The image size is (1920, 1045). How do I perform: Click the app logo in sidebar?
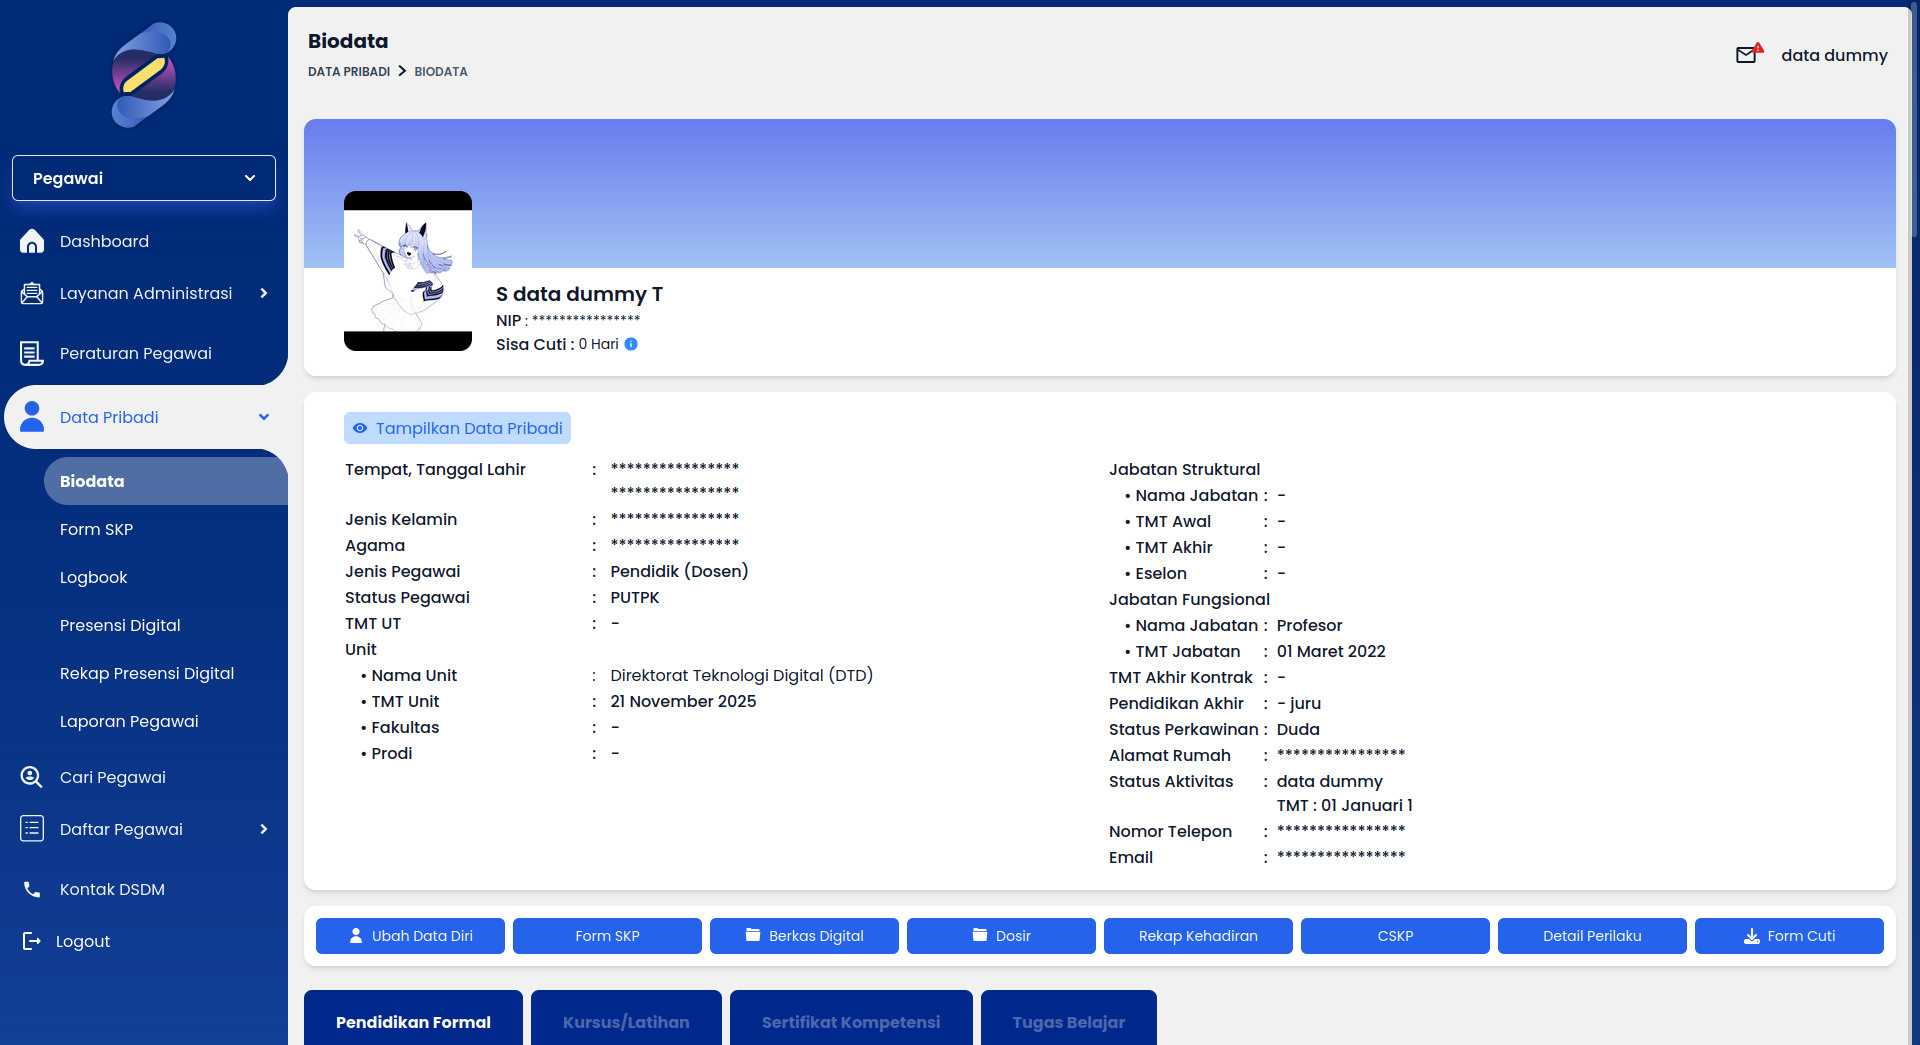(x=144, y=75)
